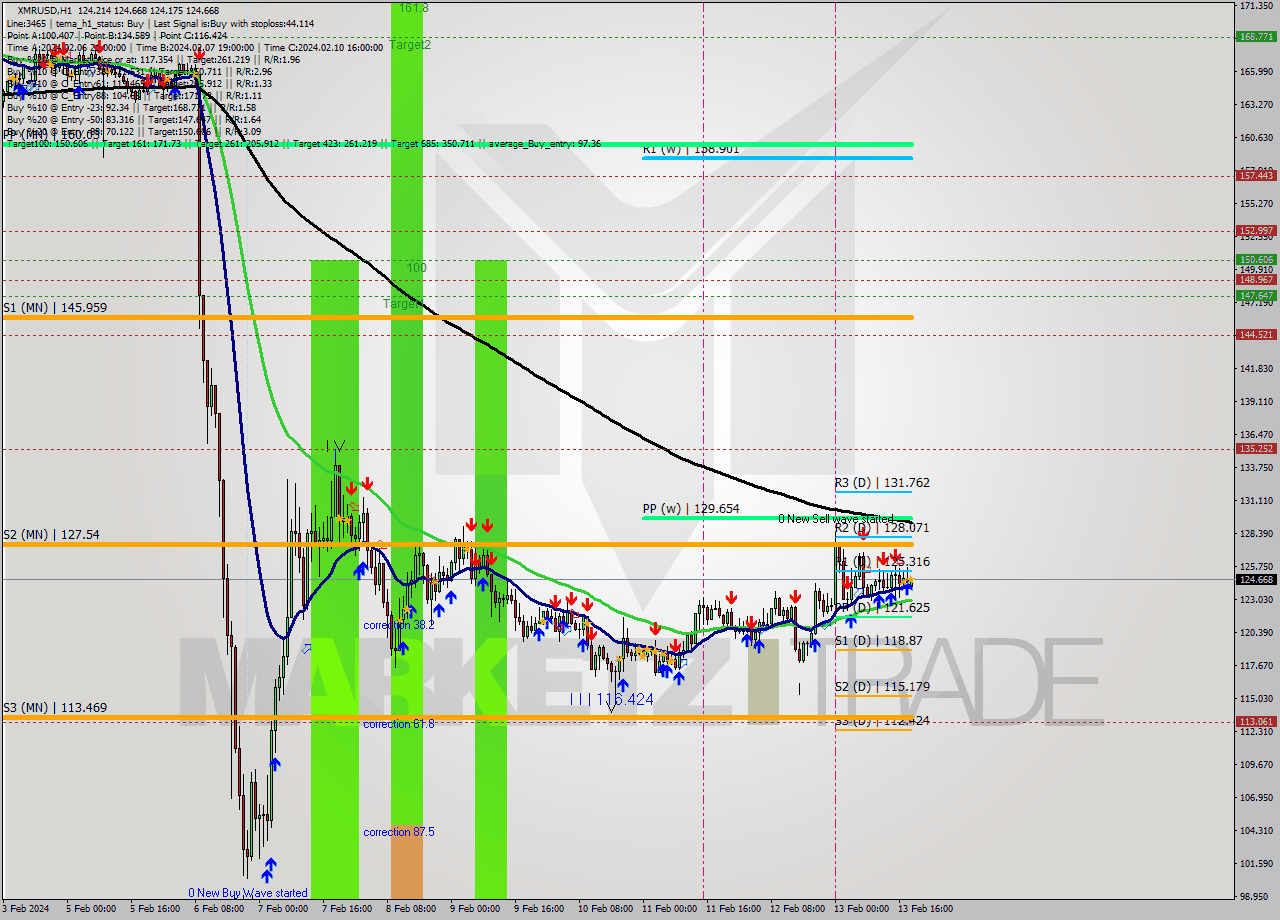The width and height of the screenshot is (1280, 920).
Task: Click the current price 124.668 tag
Action: [1256, 579]
